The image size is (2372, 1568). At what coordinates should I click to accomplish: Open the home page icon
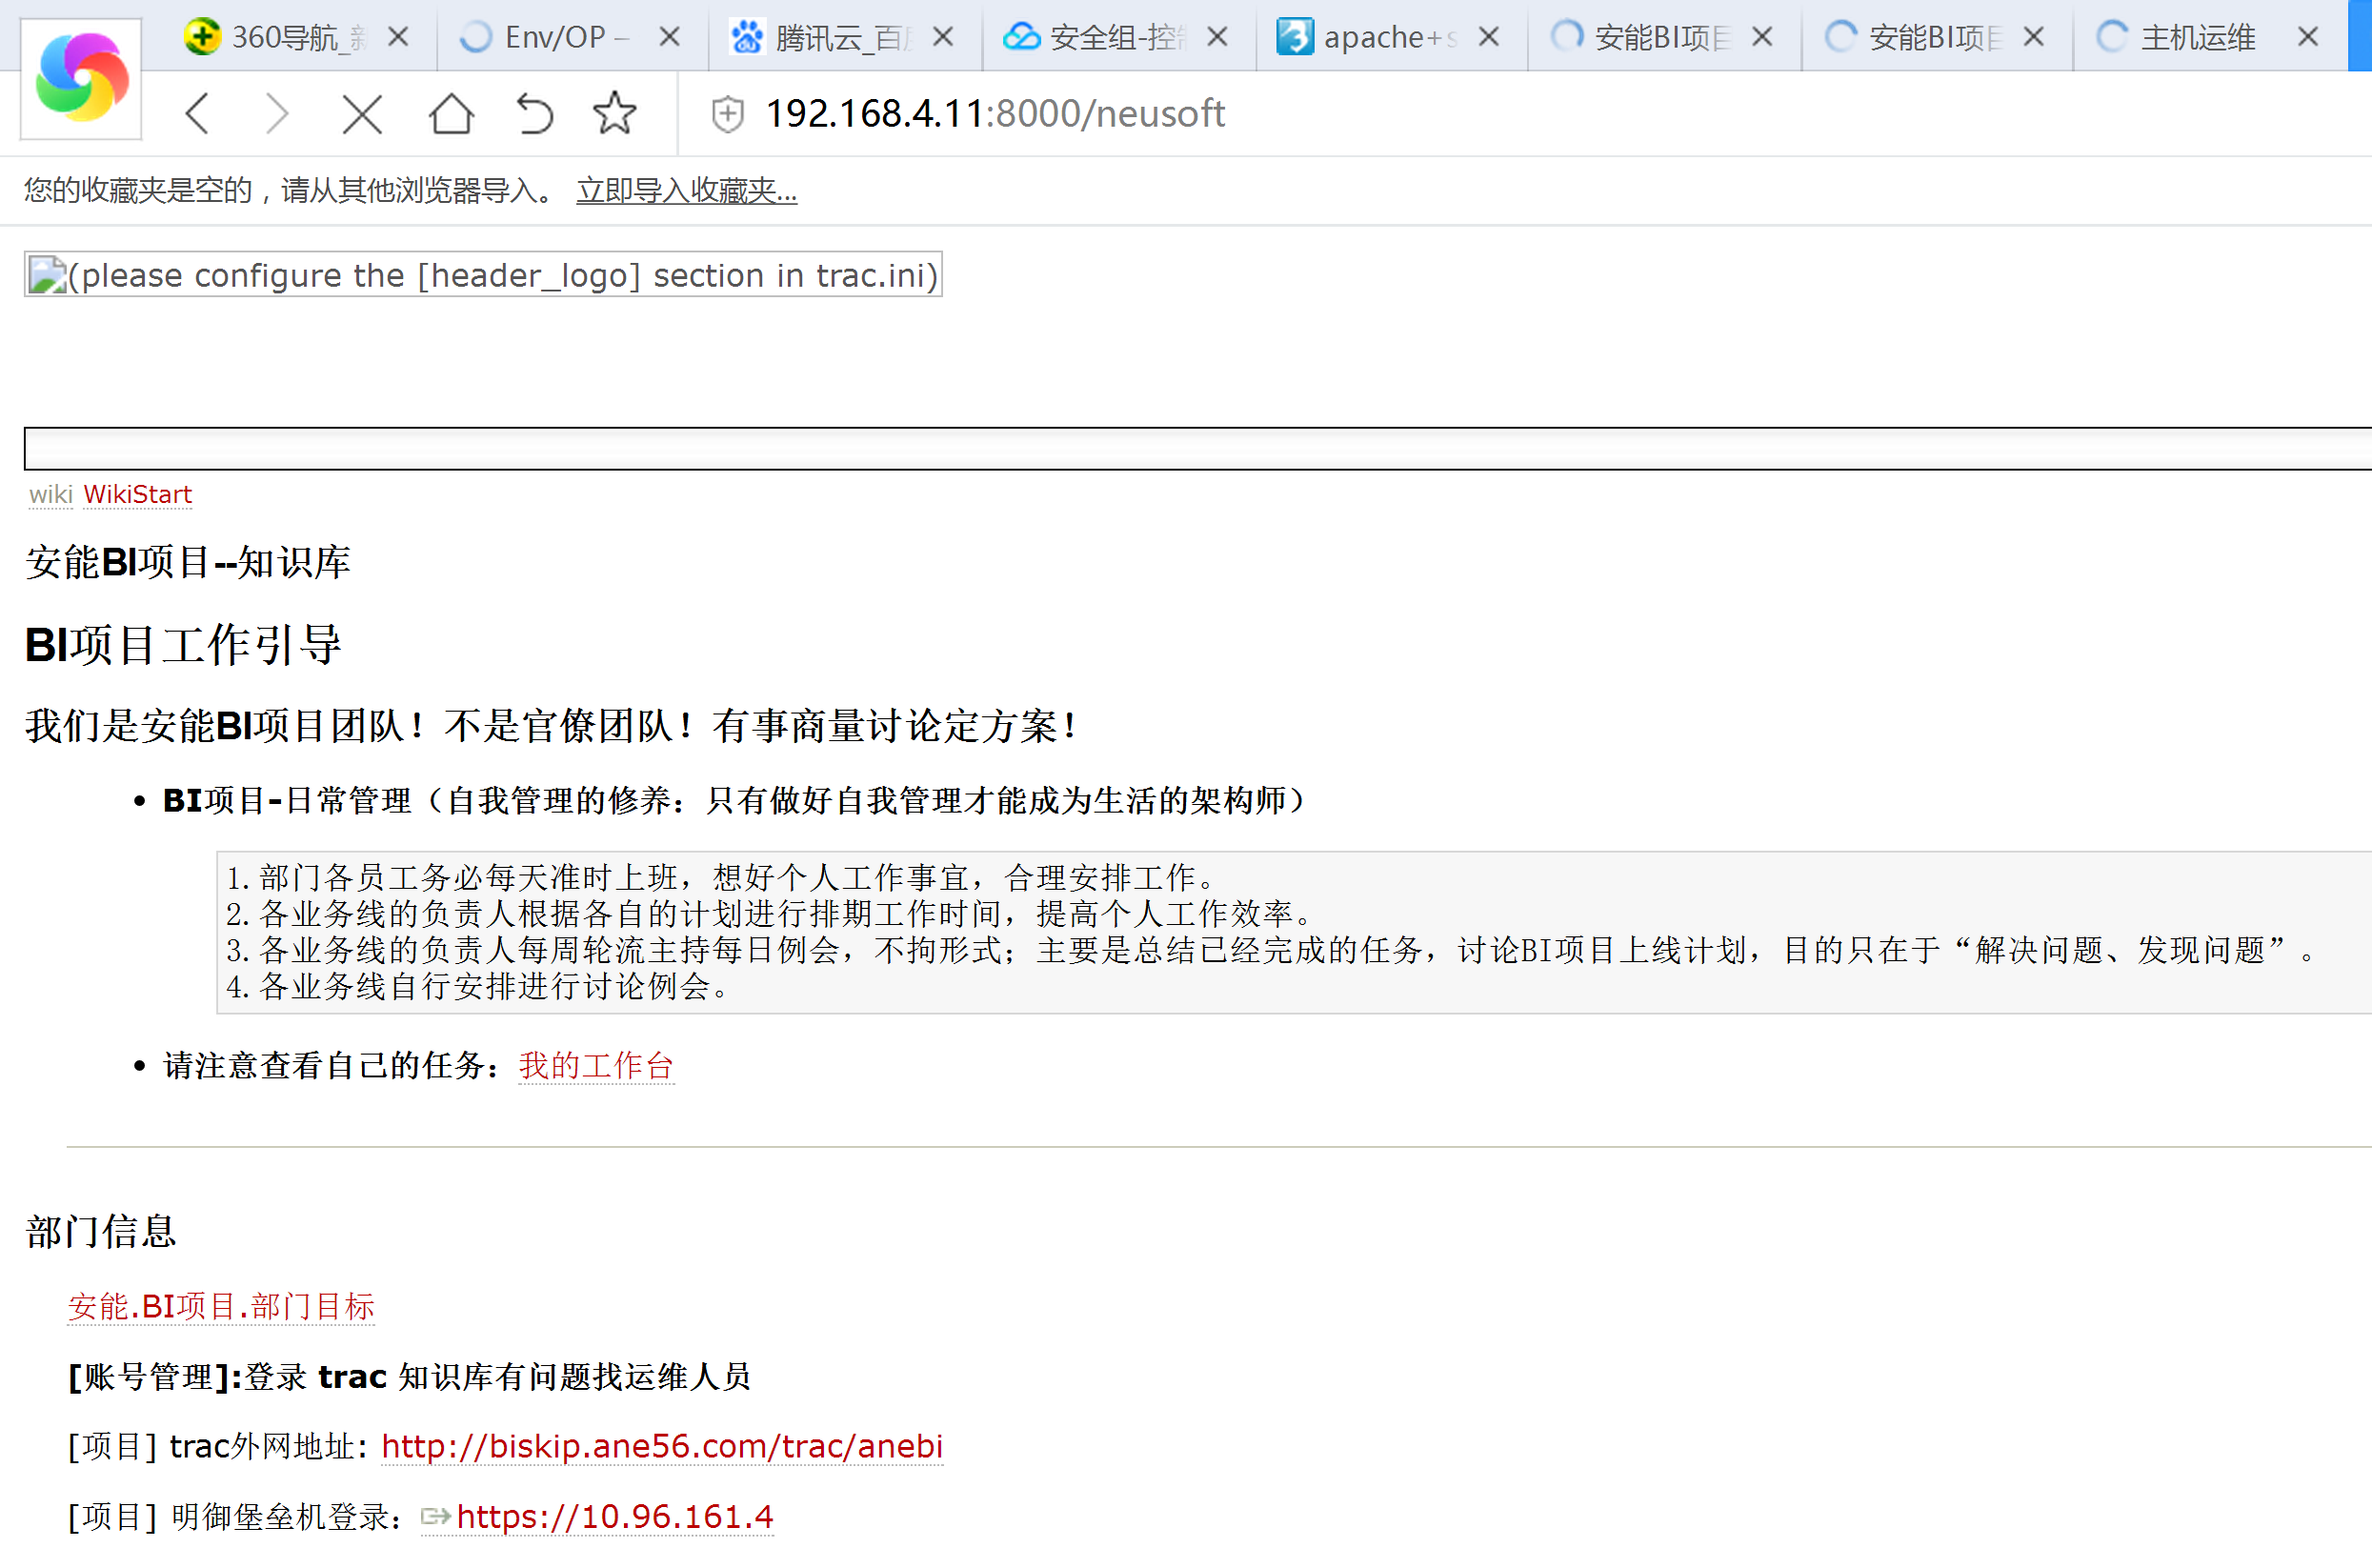tap(451, 113)
